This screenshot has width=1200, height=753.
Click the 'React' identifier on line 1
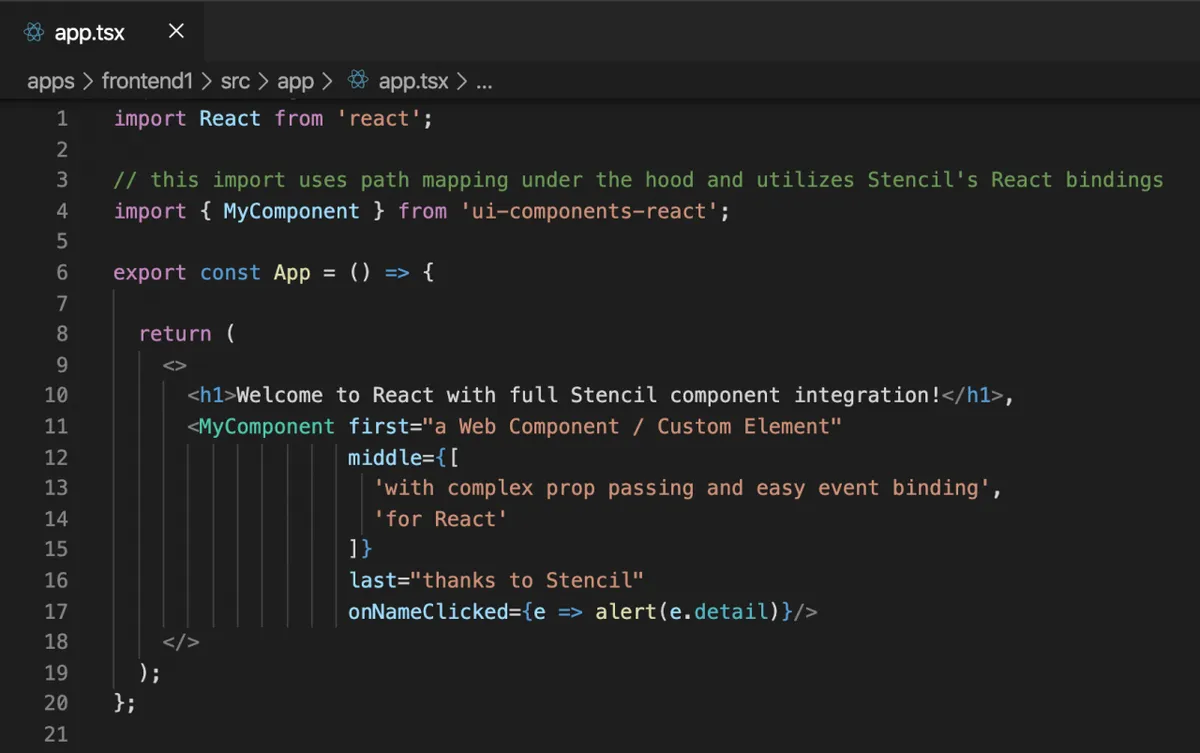(230, 119)
